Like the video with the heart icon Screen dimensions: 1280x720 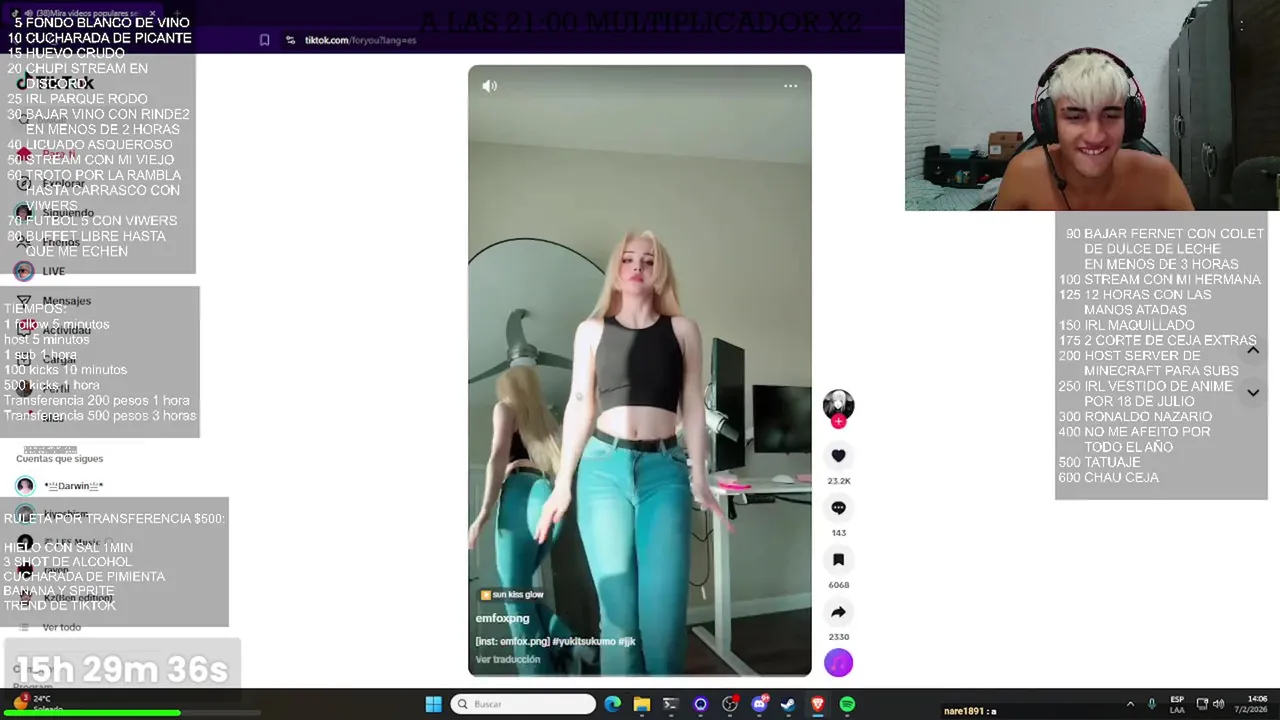pyautogui.click(x=838, y=456)
